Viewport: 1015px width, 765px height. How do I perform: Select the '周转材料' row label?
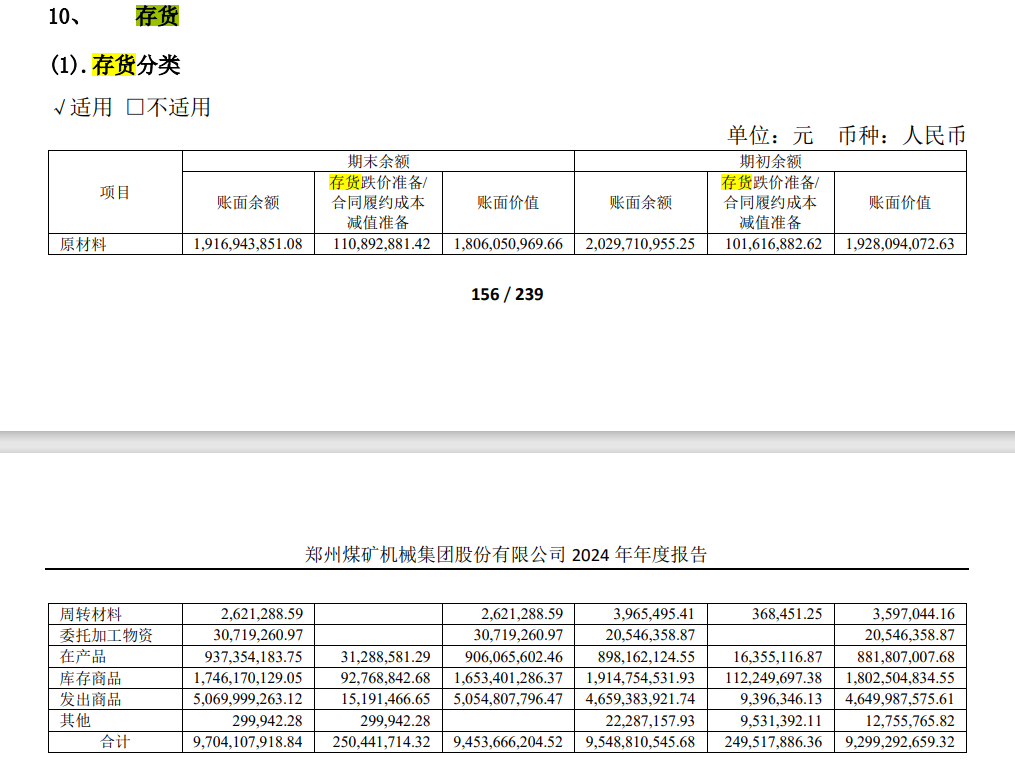coord(91,614)
